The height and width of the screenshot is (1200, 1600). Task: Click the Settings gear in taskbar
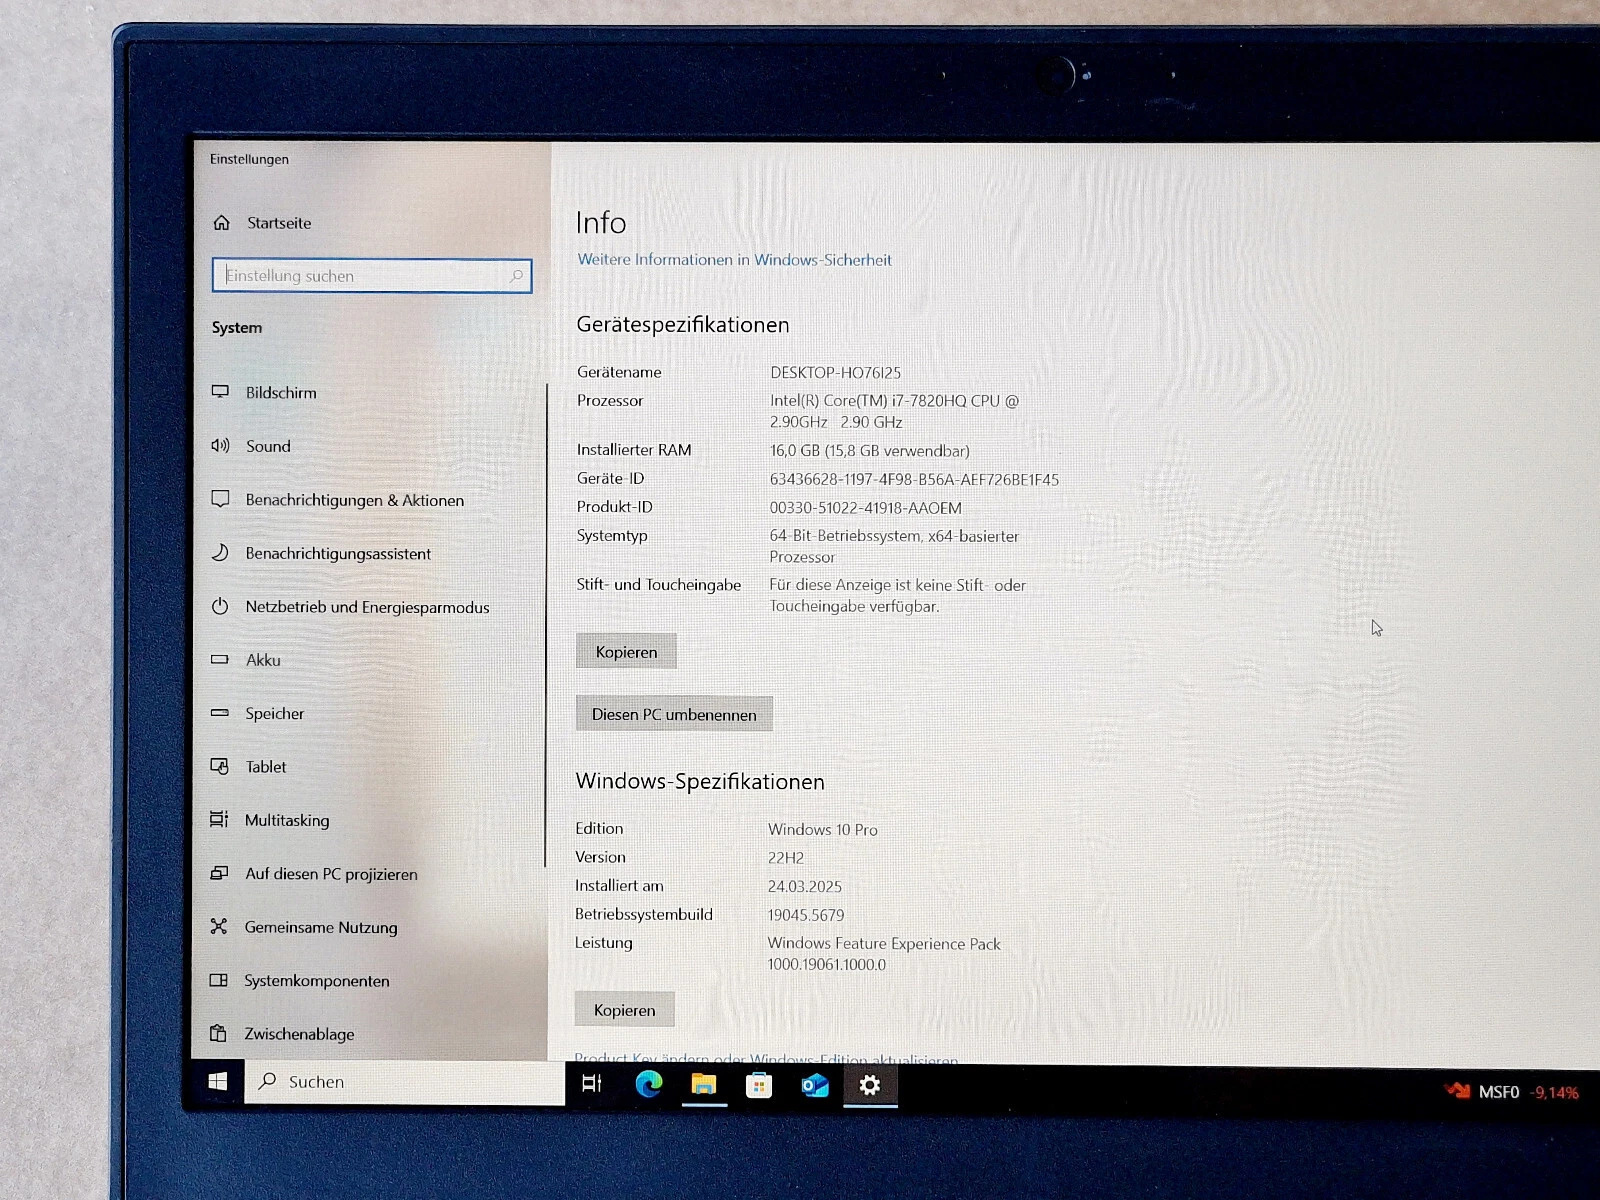[x=870, y=1085]
